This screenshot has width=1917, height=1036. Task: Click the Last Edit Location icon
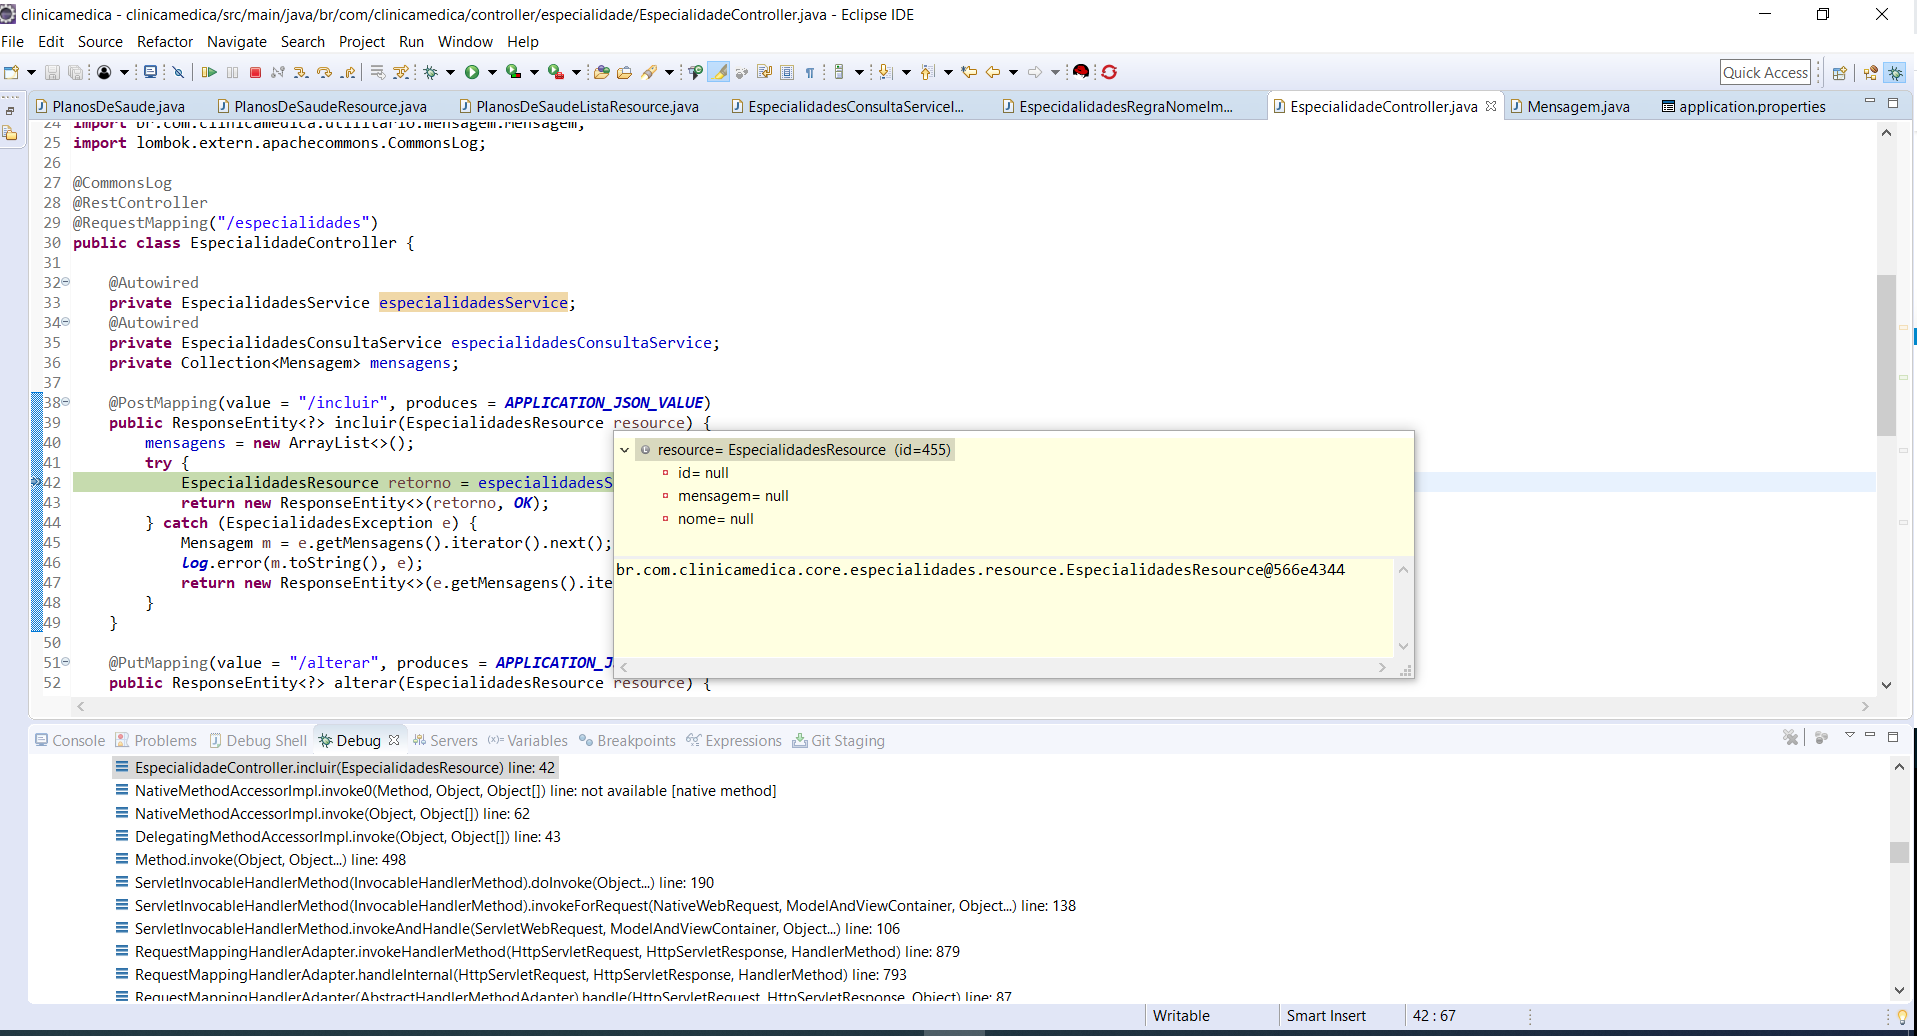[969, 72]
